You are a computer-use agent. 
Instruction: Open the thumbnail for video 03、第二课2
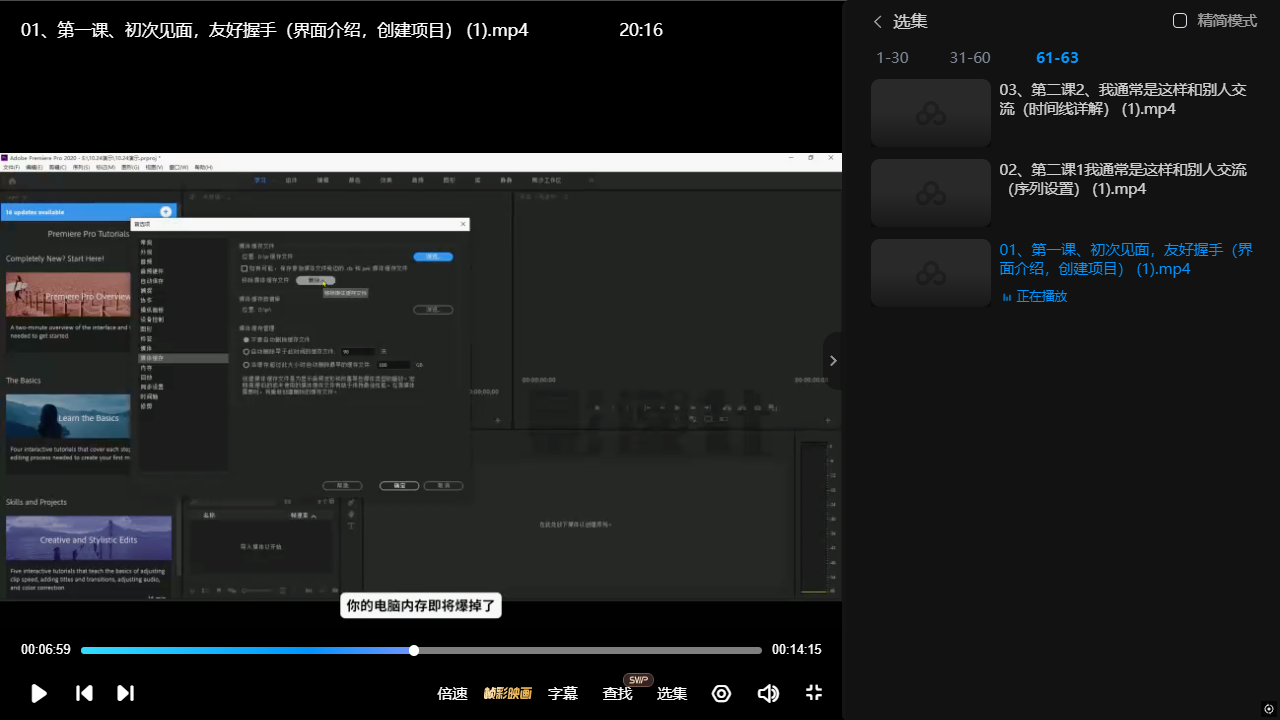pyautogui.click(x=930, y=113)
